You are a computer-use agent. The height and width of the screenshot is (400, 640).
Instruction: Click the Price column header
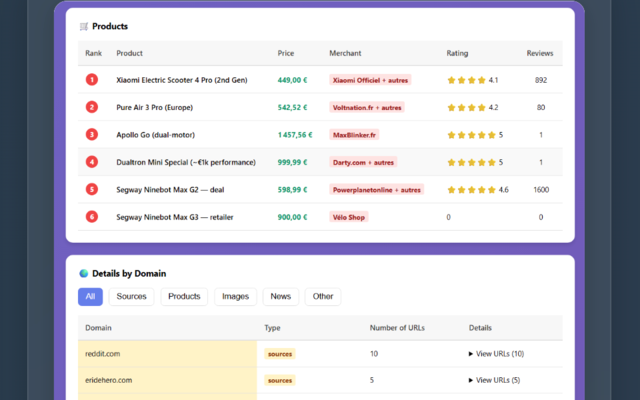286,53
